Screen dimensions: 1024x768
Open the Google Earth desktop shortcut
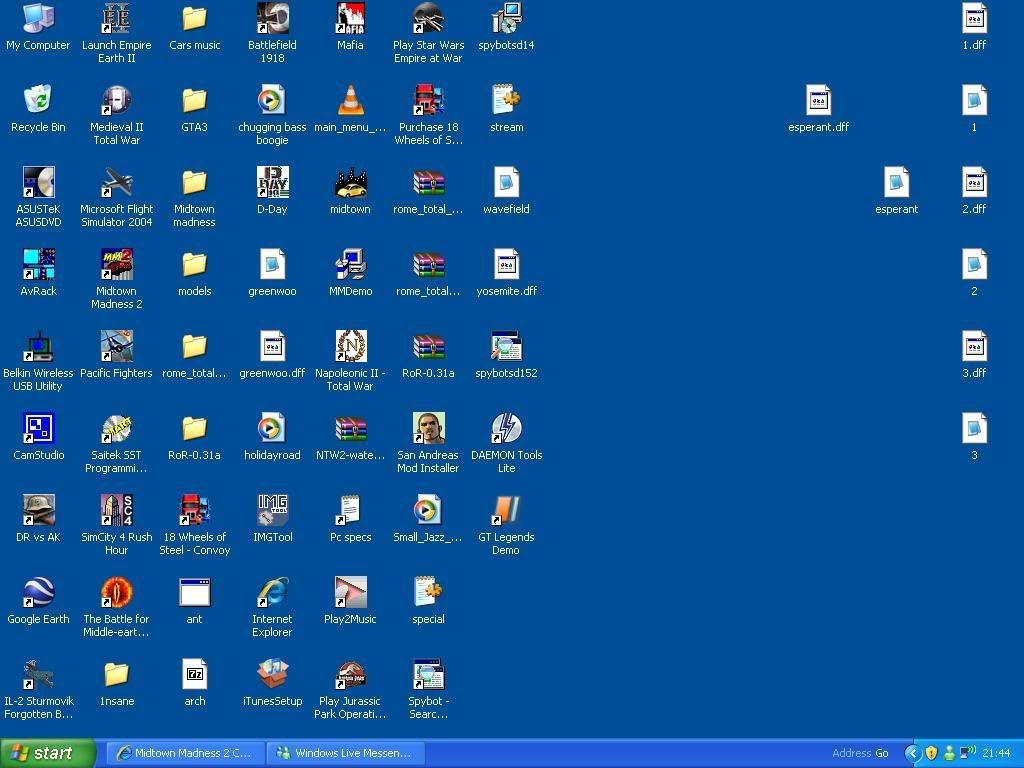[38, 593]
